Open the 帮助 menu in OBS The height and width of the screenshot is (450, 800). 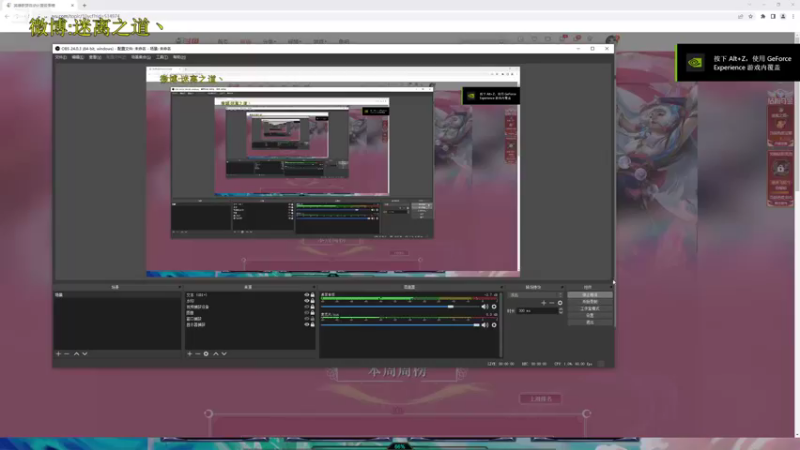tap(179, 57)
